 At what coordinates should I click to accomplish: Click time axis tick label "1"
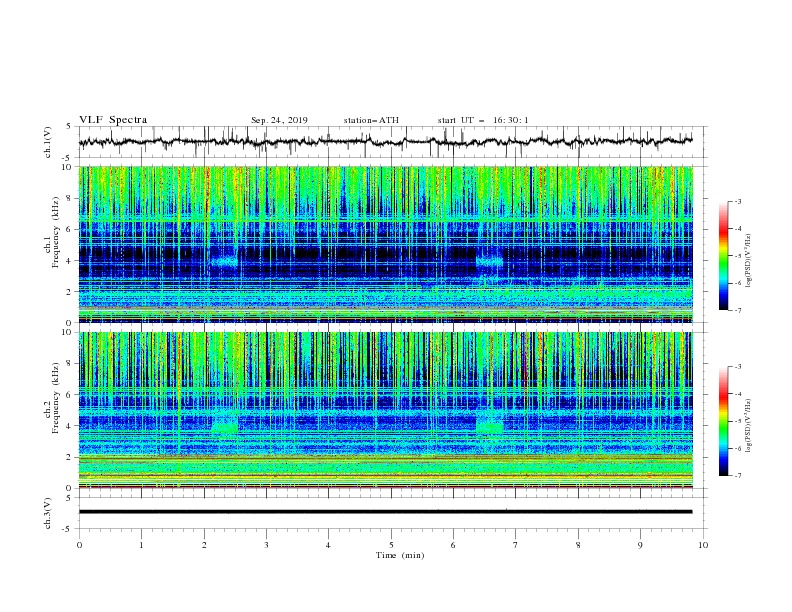coord(141,545)
